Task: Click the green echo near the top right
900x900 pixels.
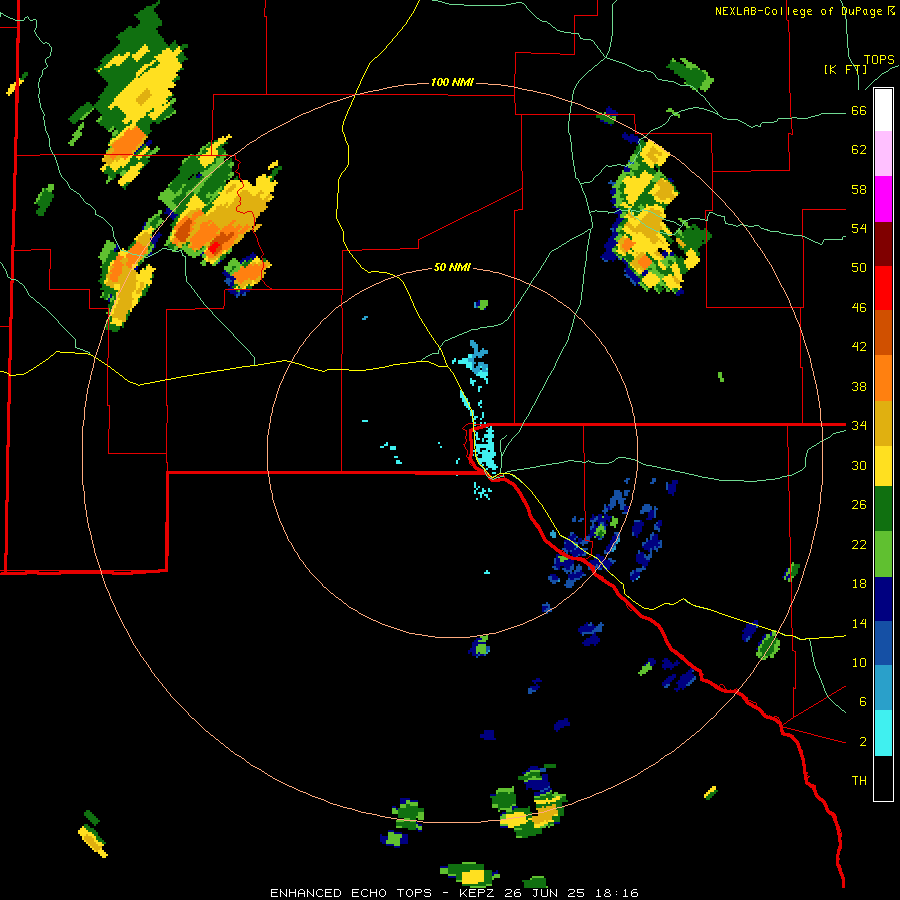Action: 691,75
